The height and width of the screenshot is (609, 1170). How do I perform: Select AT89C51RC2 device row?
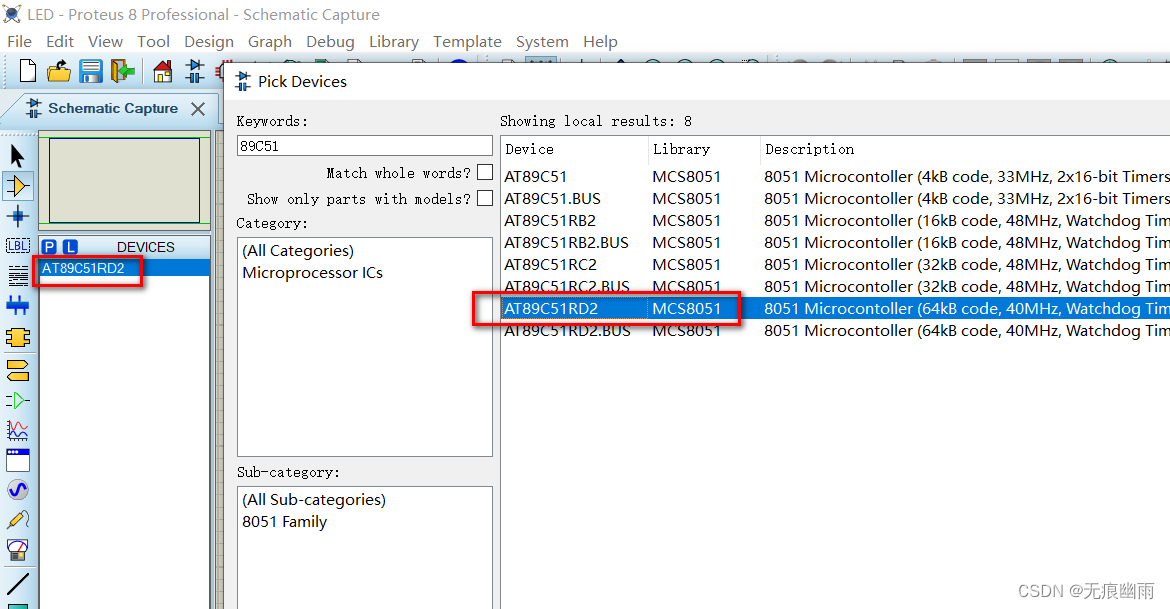836,264
